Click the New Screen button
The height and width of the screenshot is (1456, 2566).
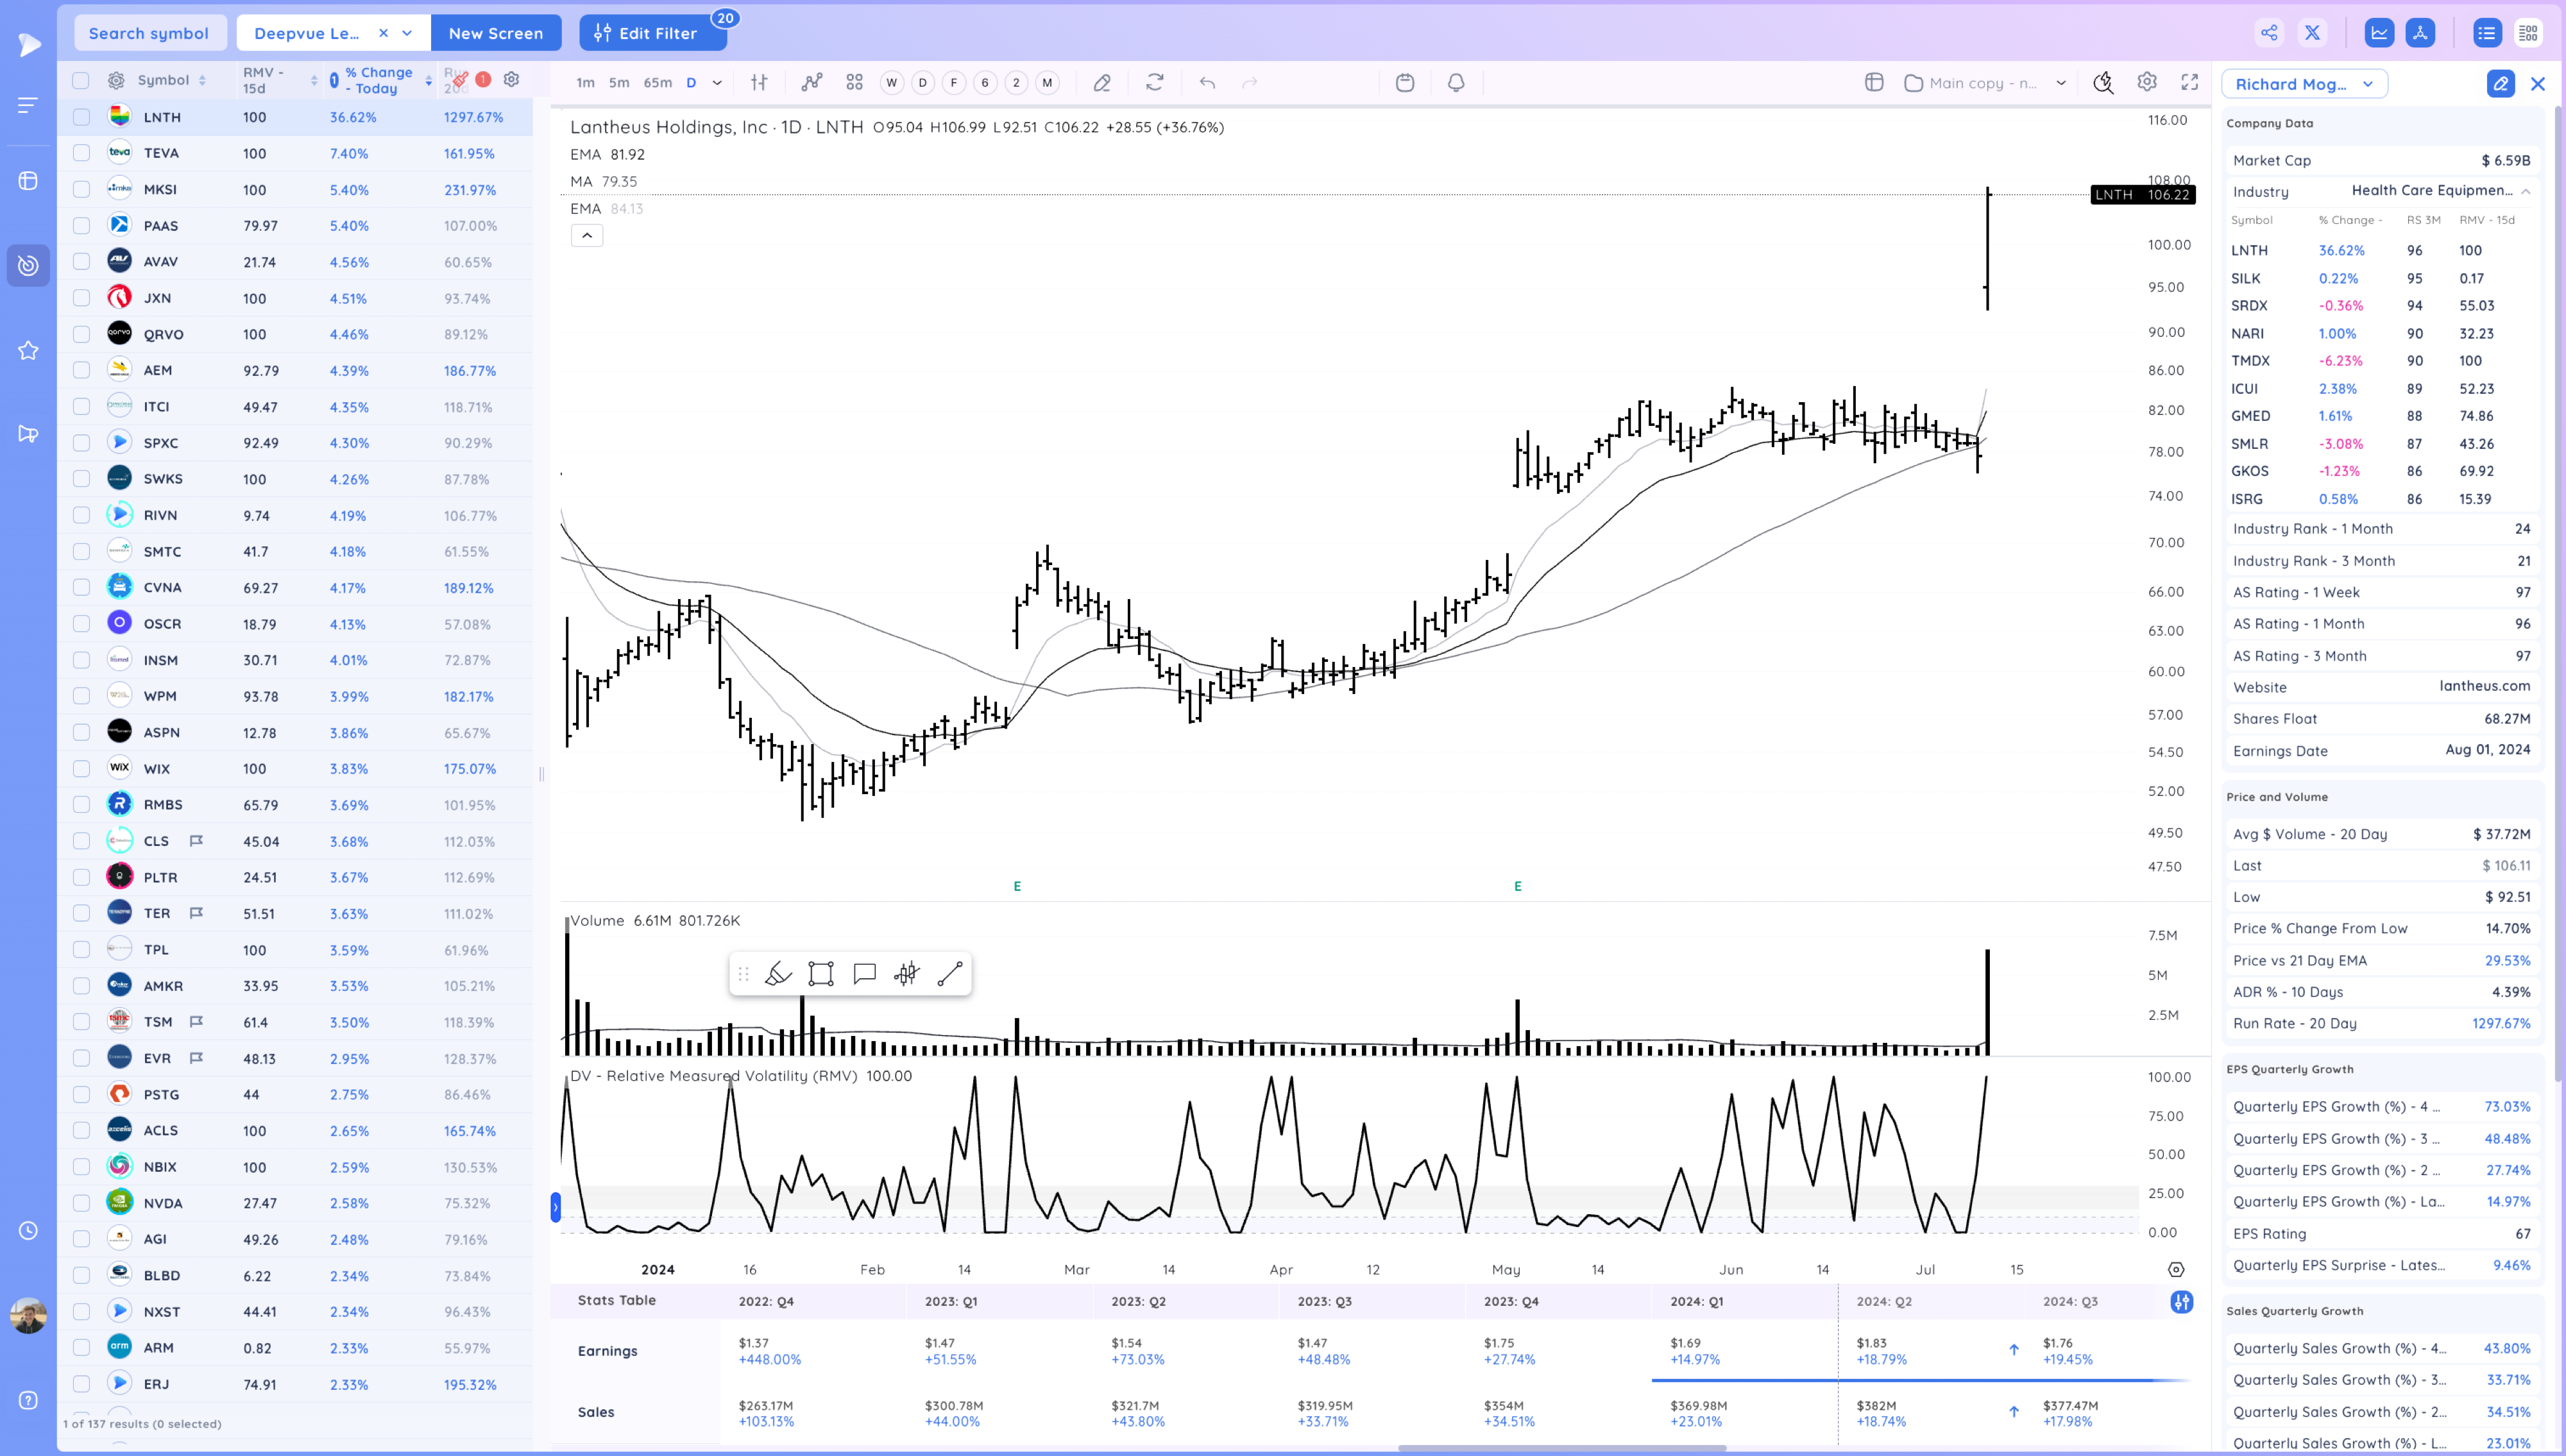click(496, 33)
